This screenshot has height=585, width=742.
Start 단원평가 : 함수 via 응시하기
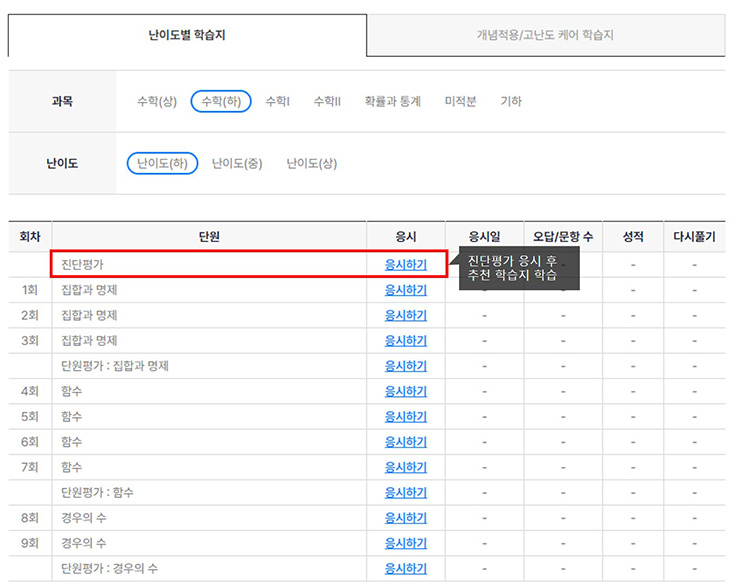tap(406, 492)
